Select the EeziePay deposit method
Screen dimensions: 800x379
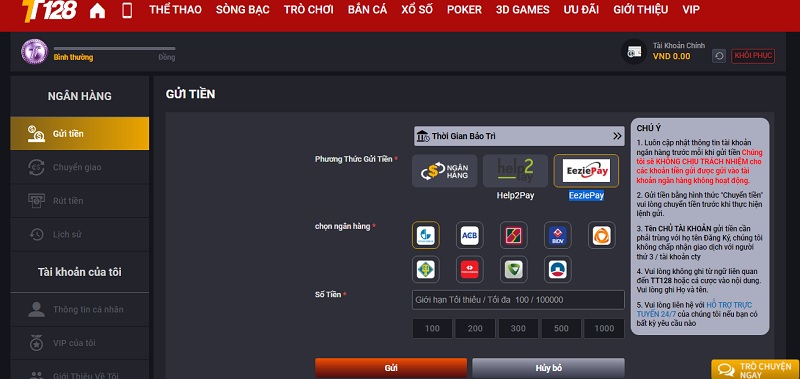click(x=586, y=171)
